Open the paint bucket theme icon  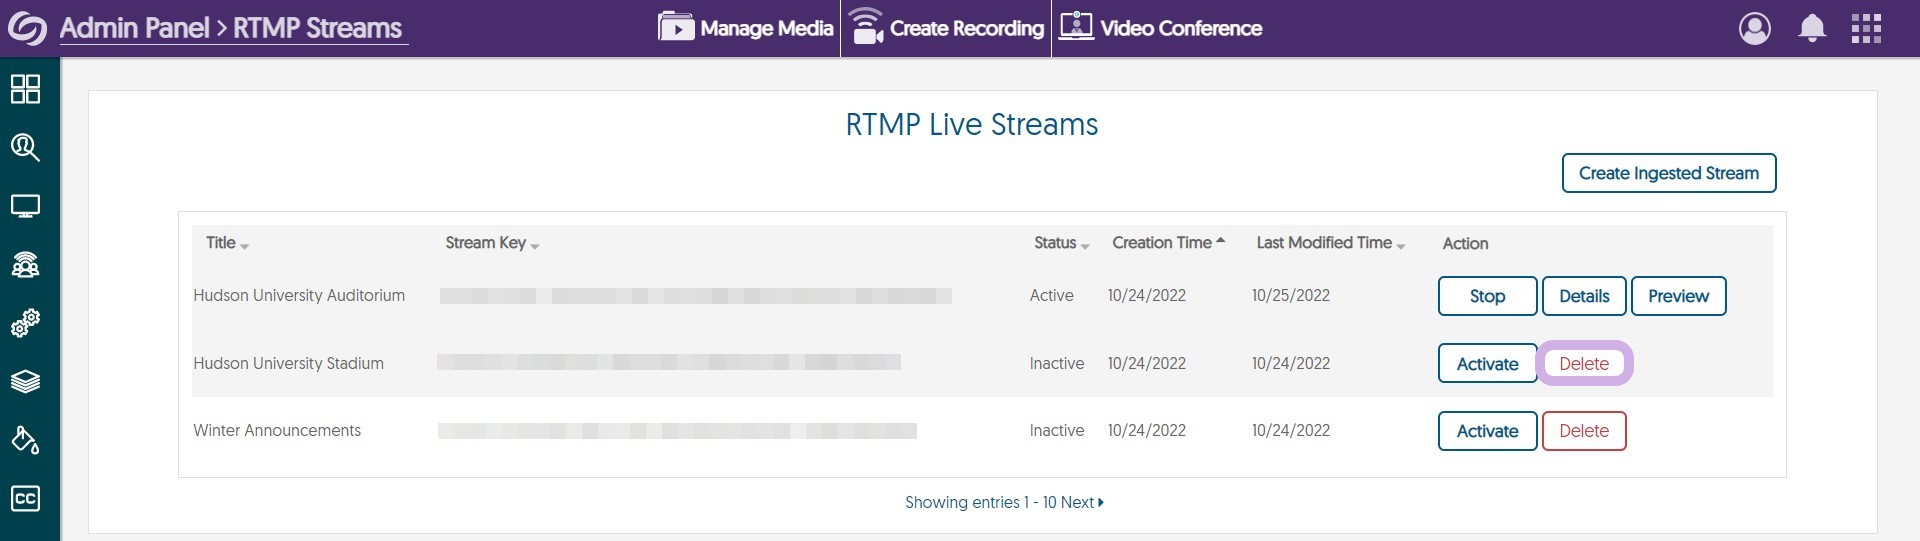25,440
